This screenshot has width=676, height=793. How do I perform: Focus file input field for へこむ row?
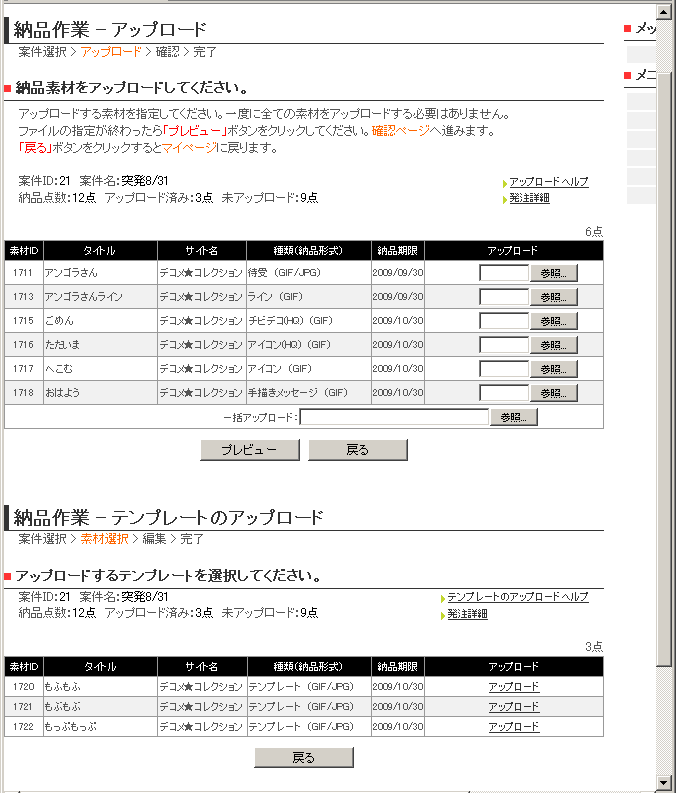coord(503,369)
